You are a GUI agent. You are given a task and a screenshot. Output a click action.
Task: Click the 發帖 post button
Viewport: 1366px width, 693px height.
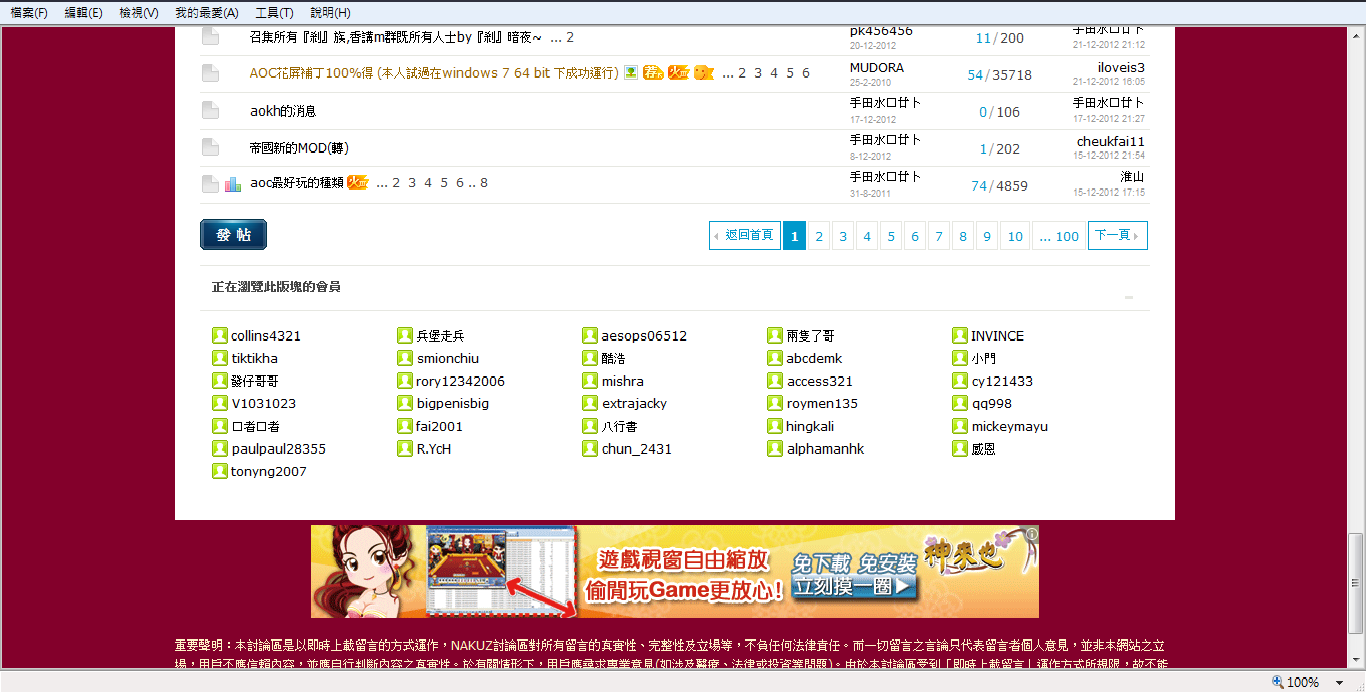233,235
